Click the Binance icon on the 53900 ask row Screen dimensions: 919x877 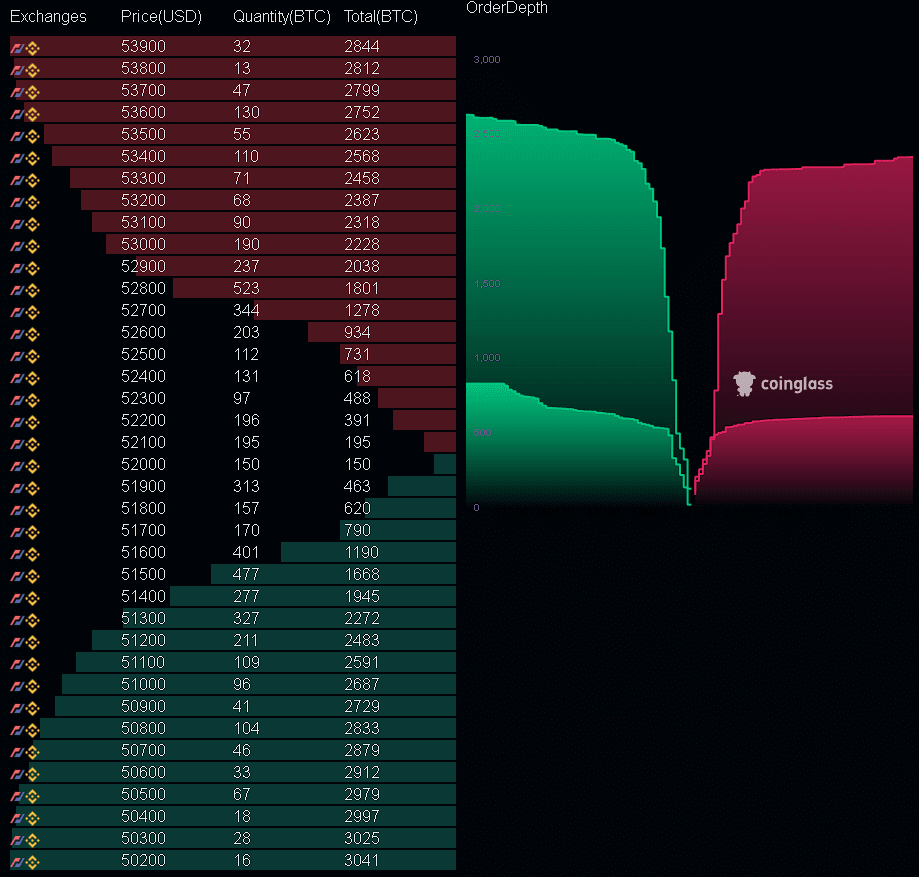click(32, 46)
